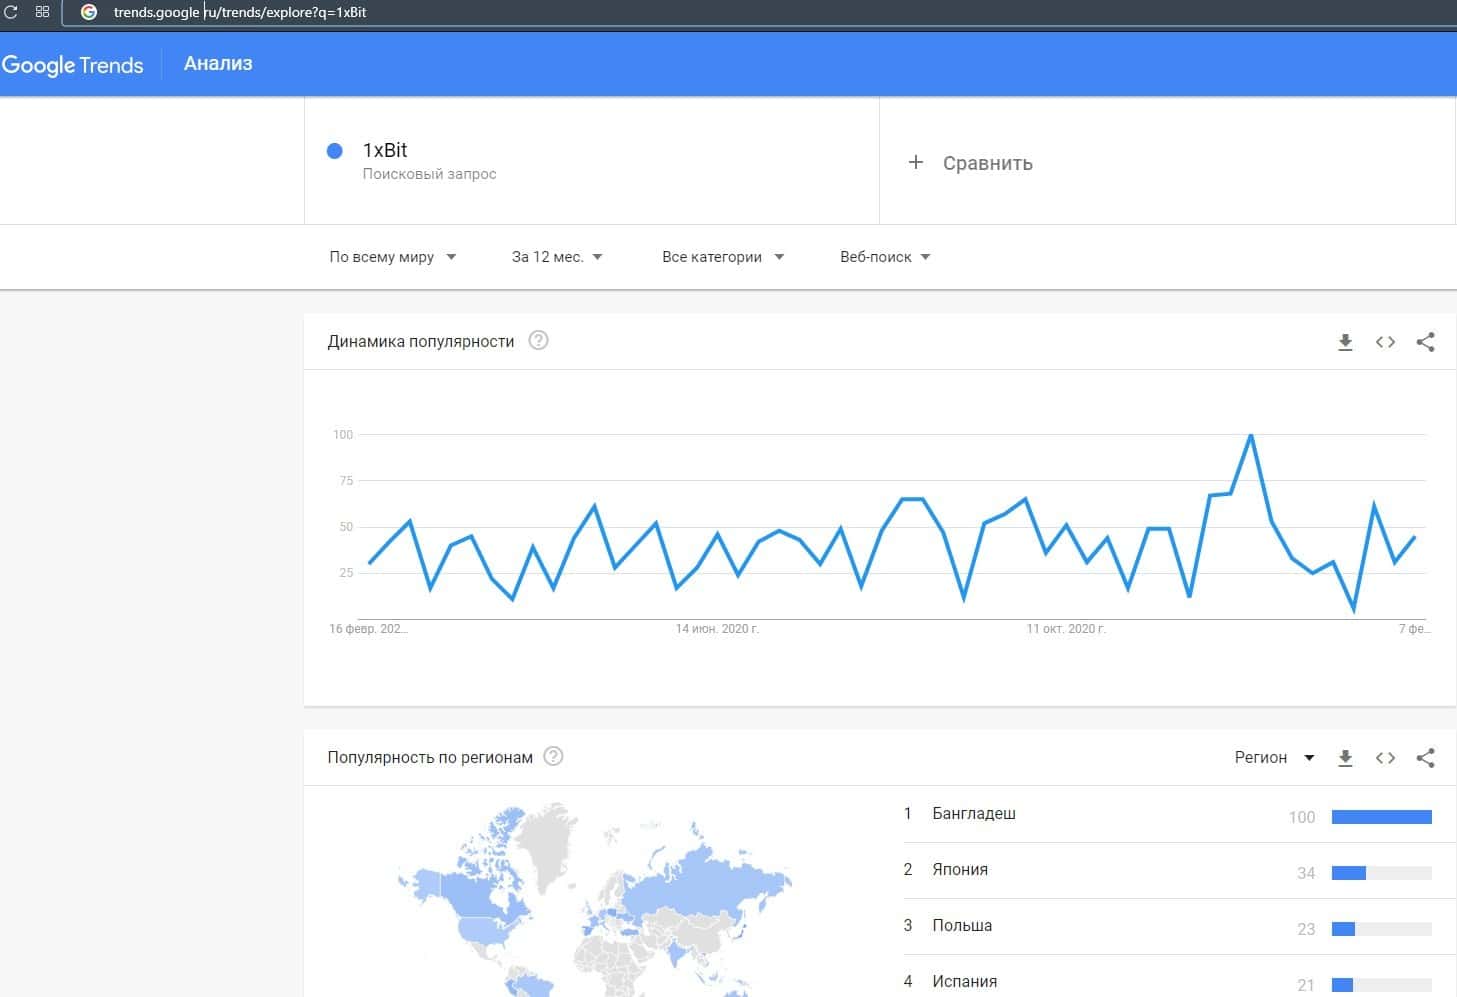This screenshot has width=1457, height=997.
Task: Select Бангладеш in the region list
Action: pyautogui.click(x=973, y=814)
